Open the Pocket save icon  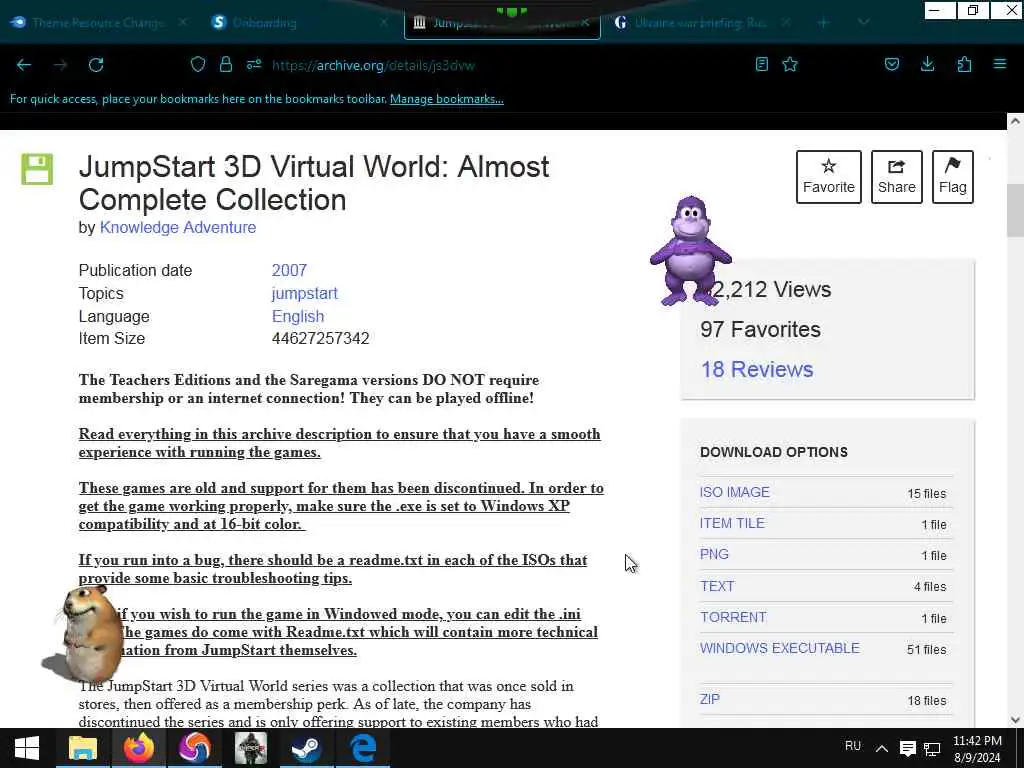pyautogui.click(x=891, y=64)
